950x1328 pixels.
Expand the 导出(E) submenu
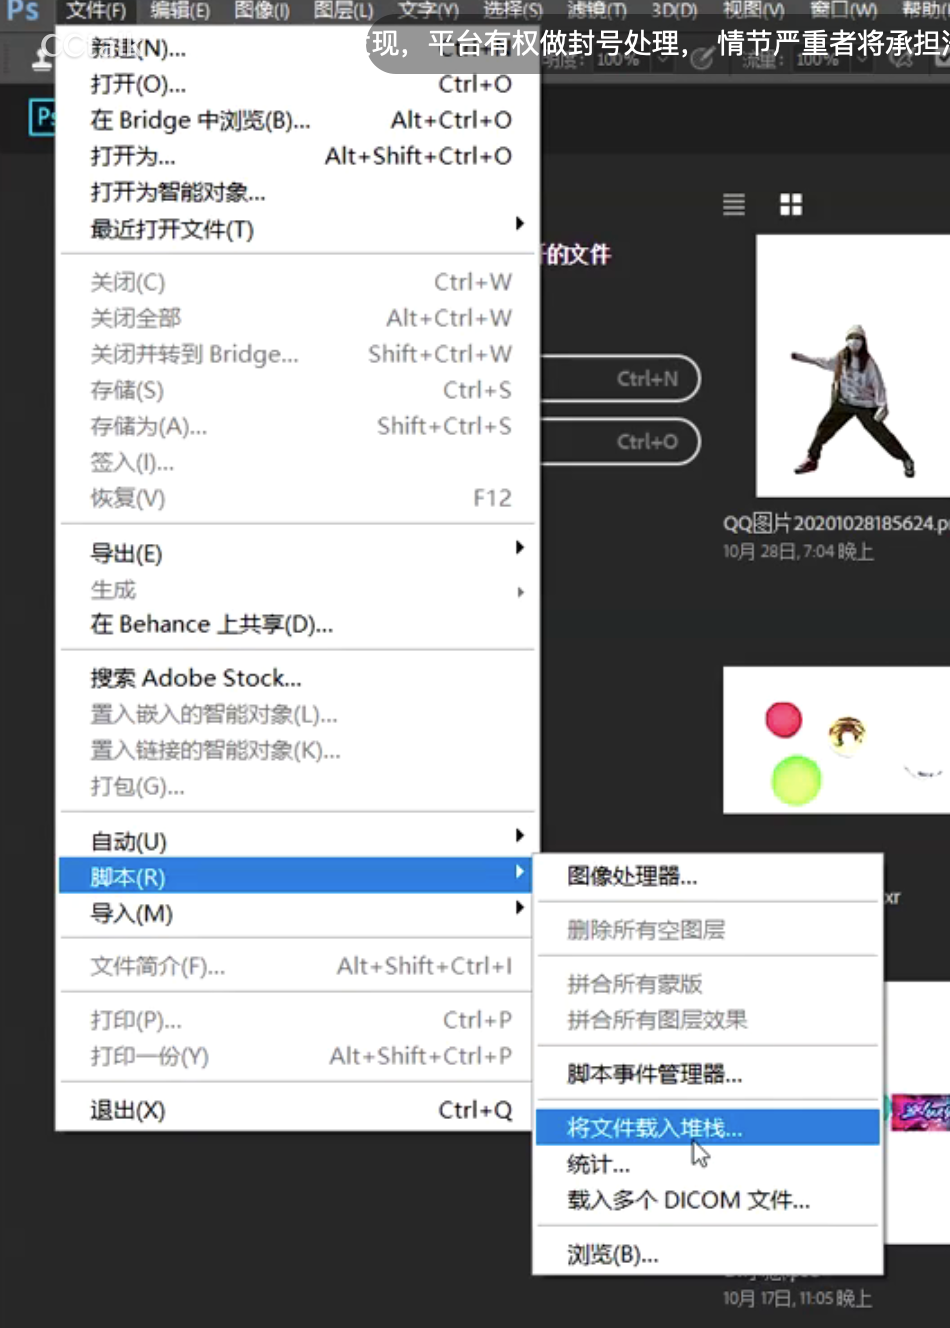point(298,553)
